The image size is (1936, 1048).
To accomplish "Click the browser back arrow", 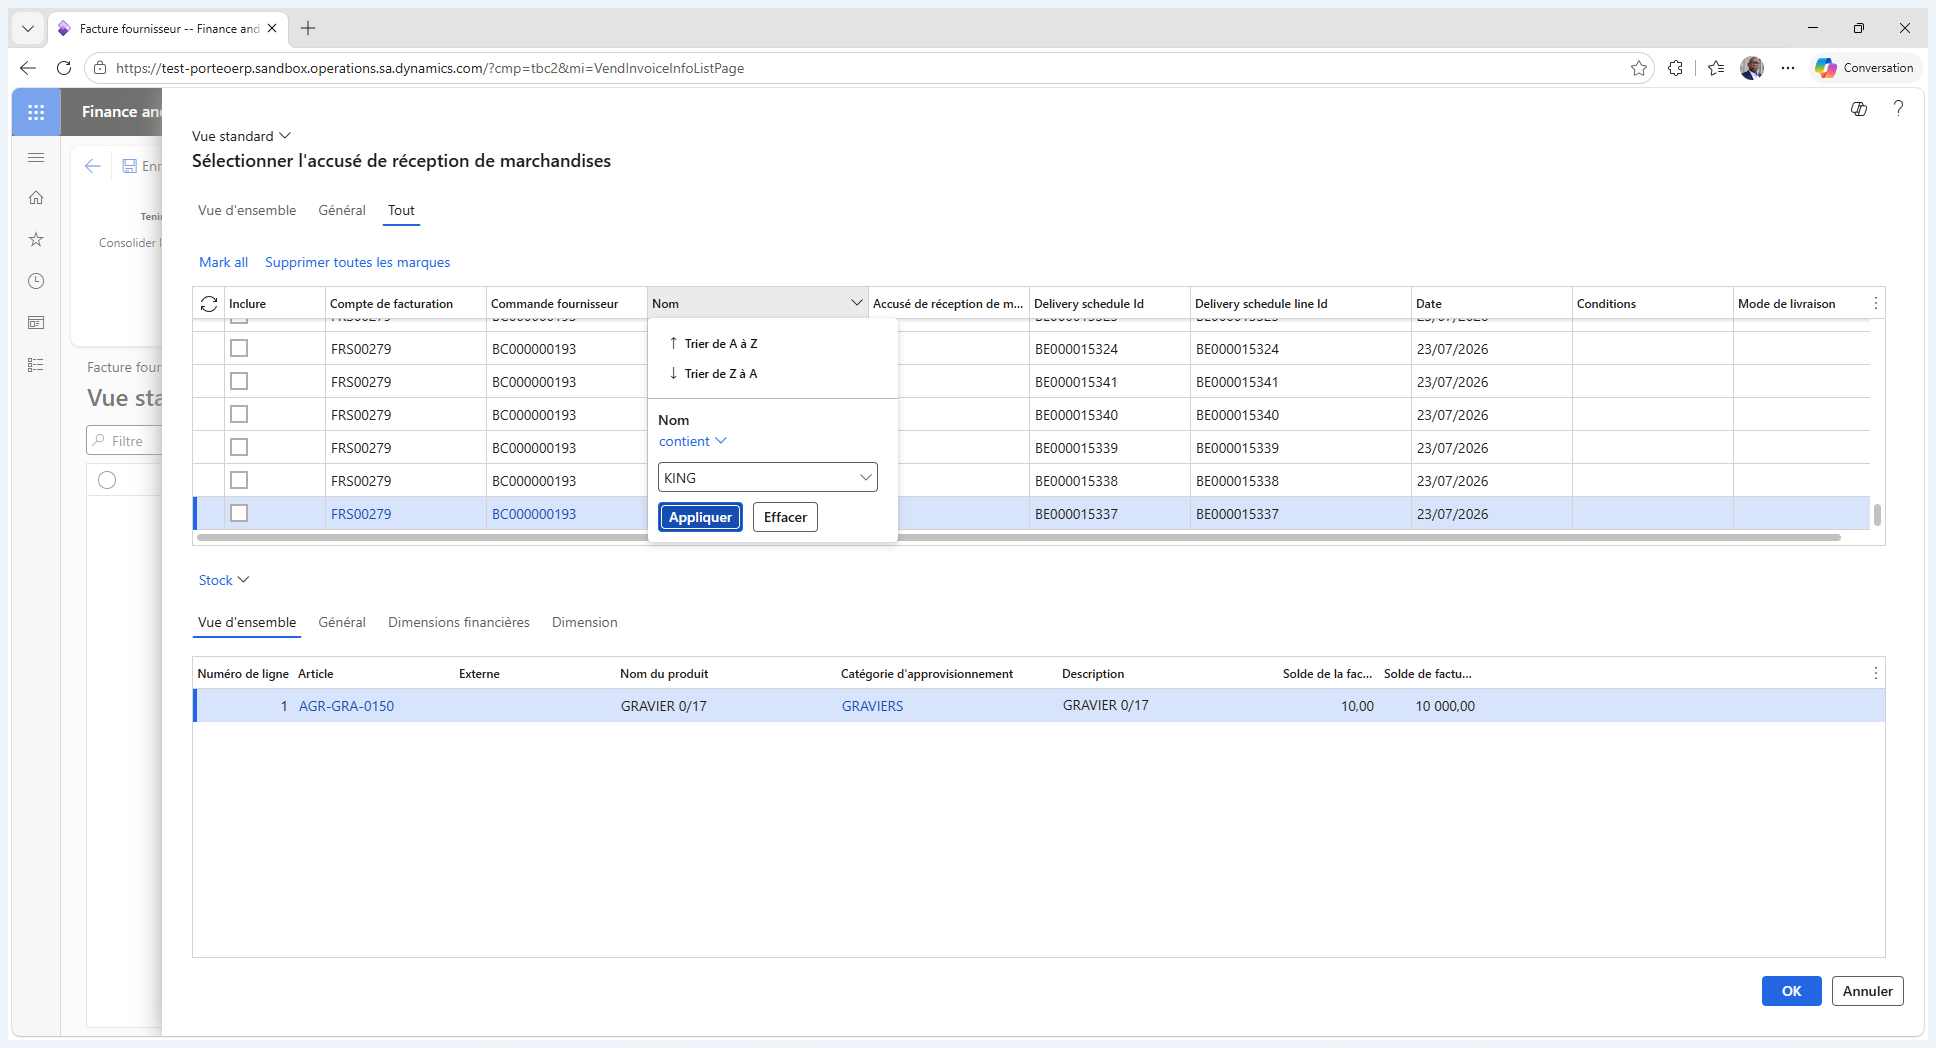I will [x=28, y=68].
